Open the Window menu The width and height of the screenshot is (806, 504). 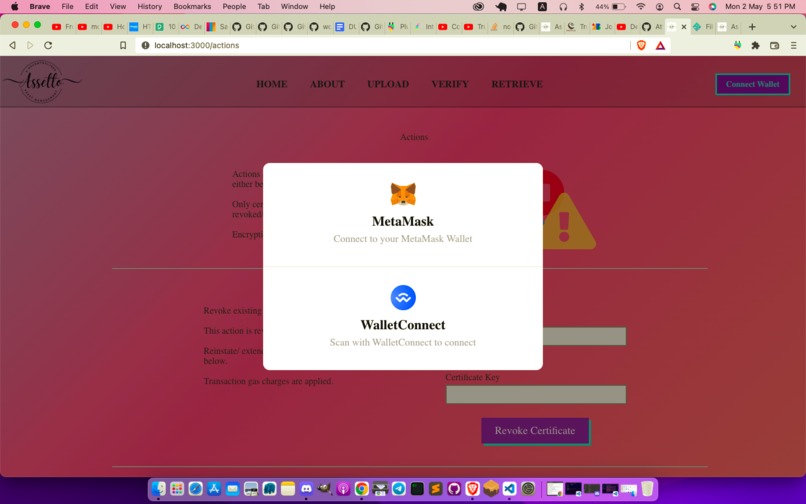pos(295,7)
